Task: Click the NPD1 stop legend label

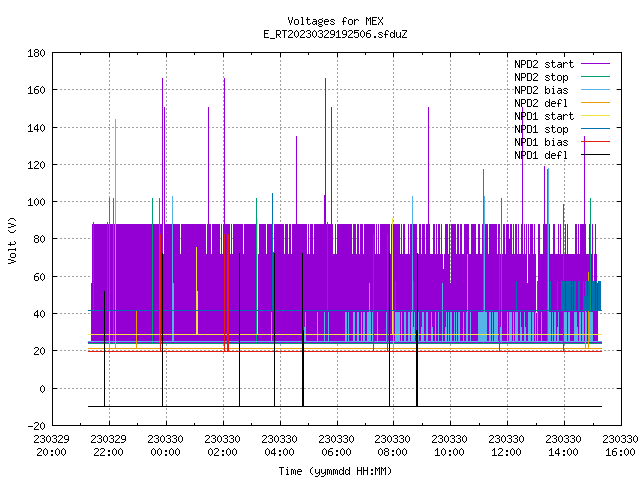Action: (541, 129)
